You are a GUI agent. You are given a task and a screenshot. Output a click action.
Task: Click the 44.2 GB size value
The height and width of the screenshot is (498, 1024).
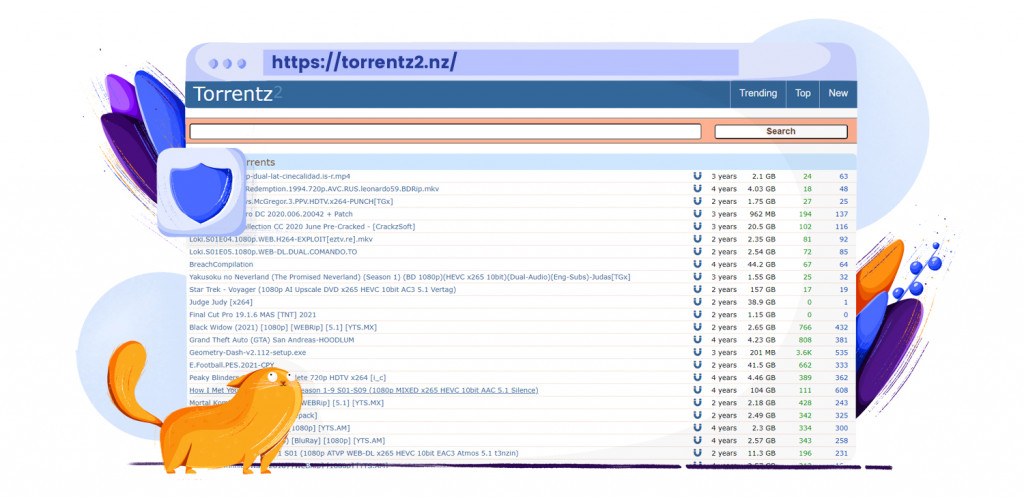pos(762,264)
